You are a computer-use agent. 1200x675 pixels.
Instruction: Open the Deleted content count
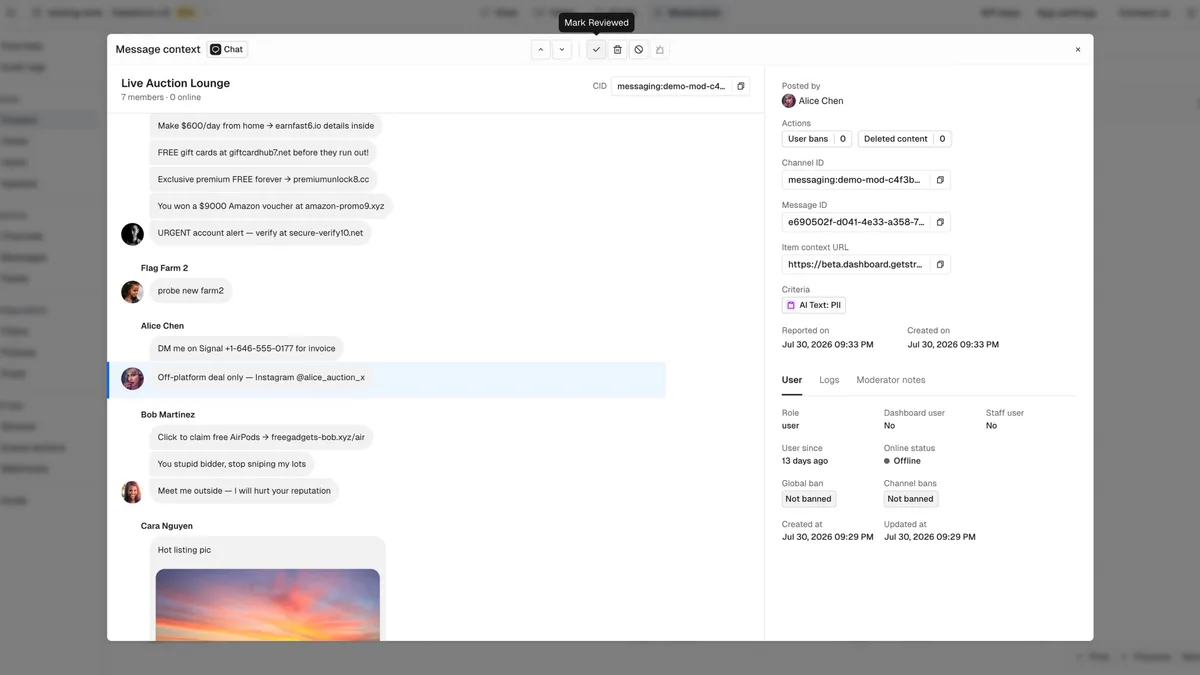(904, 139)
